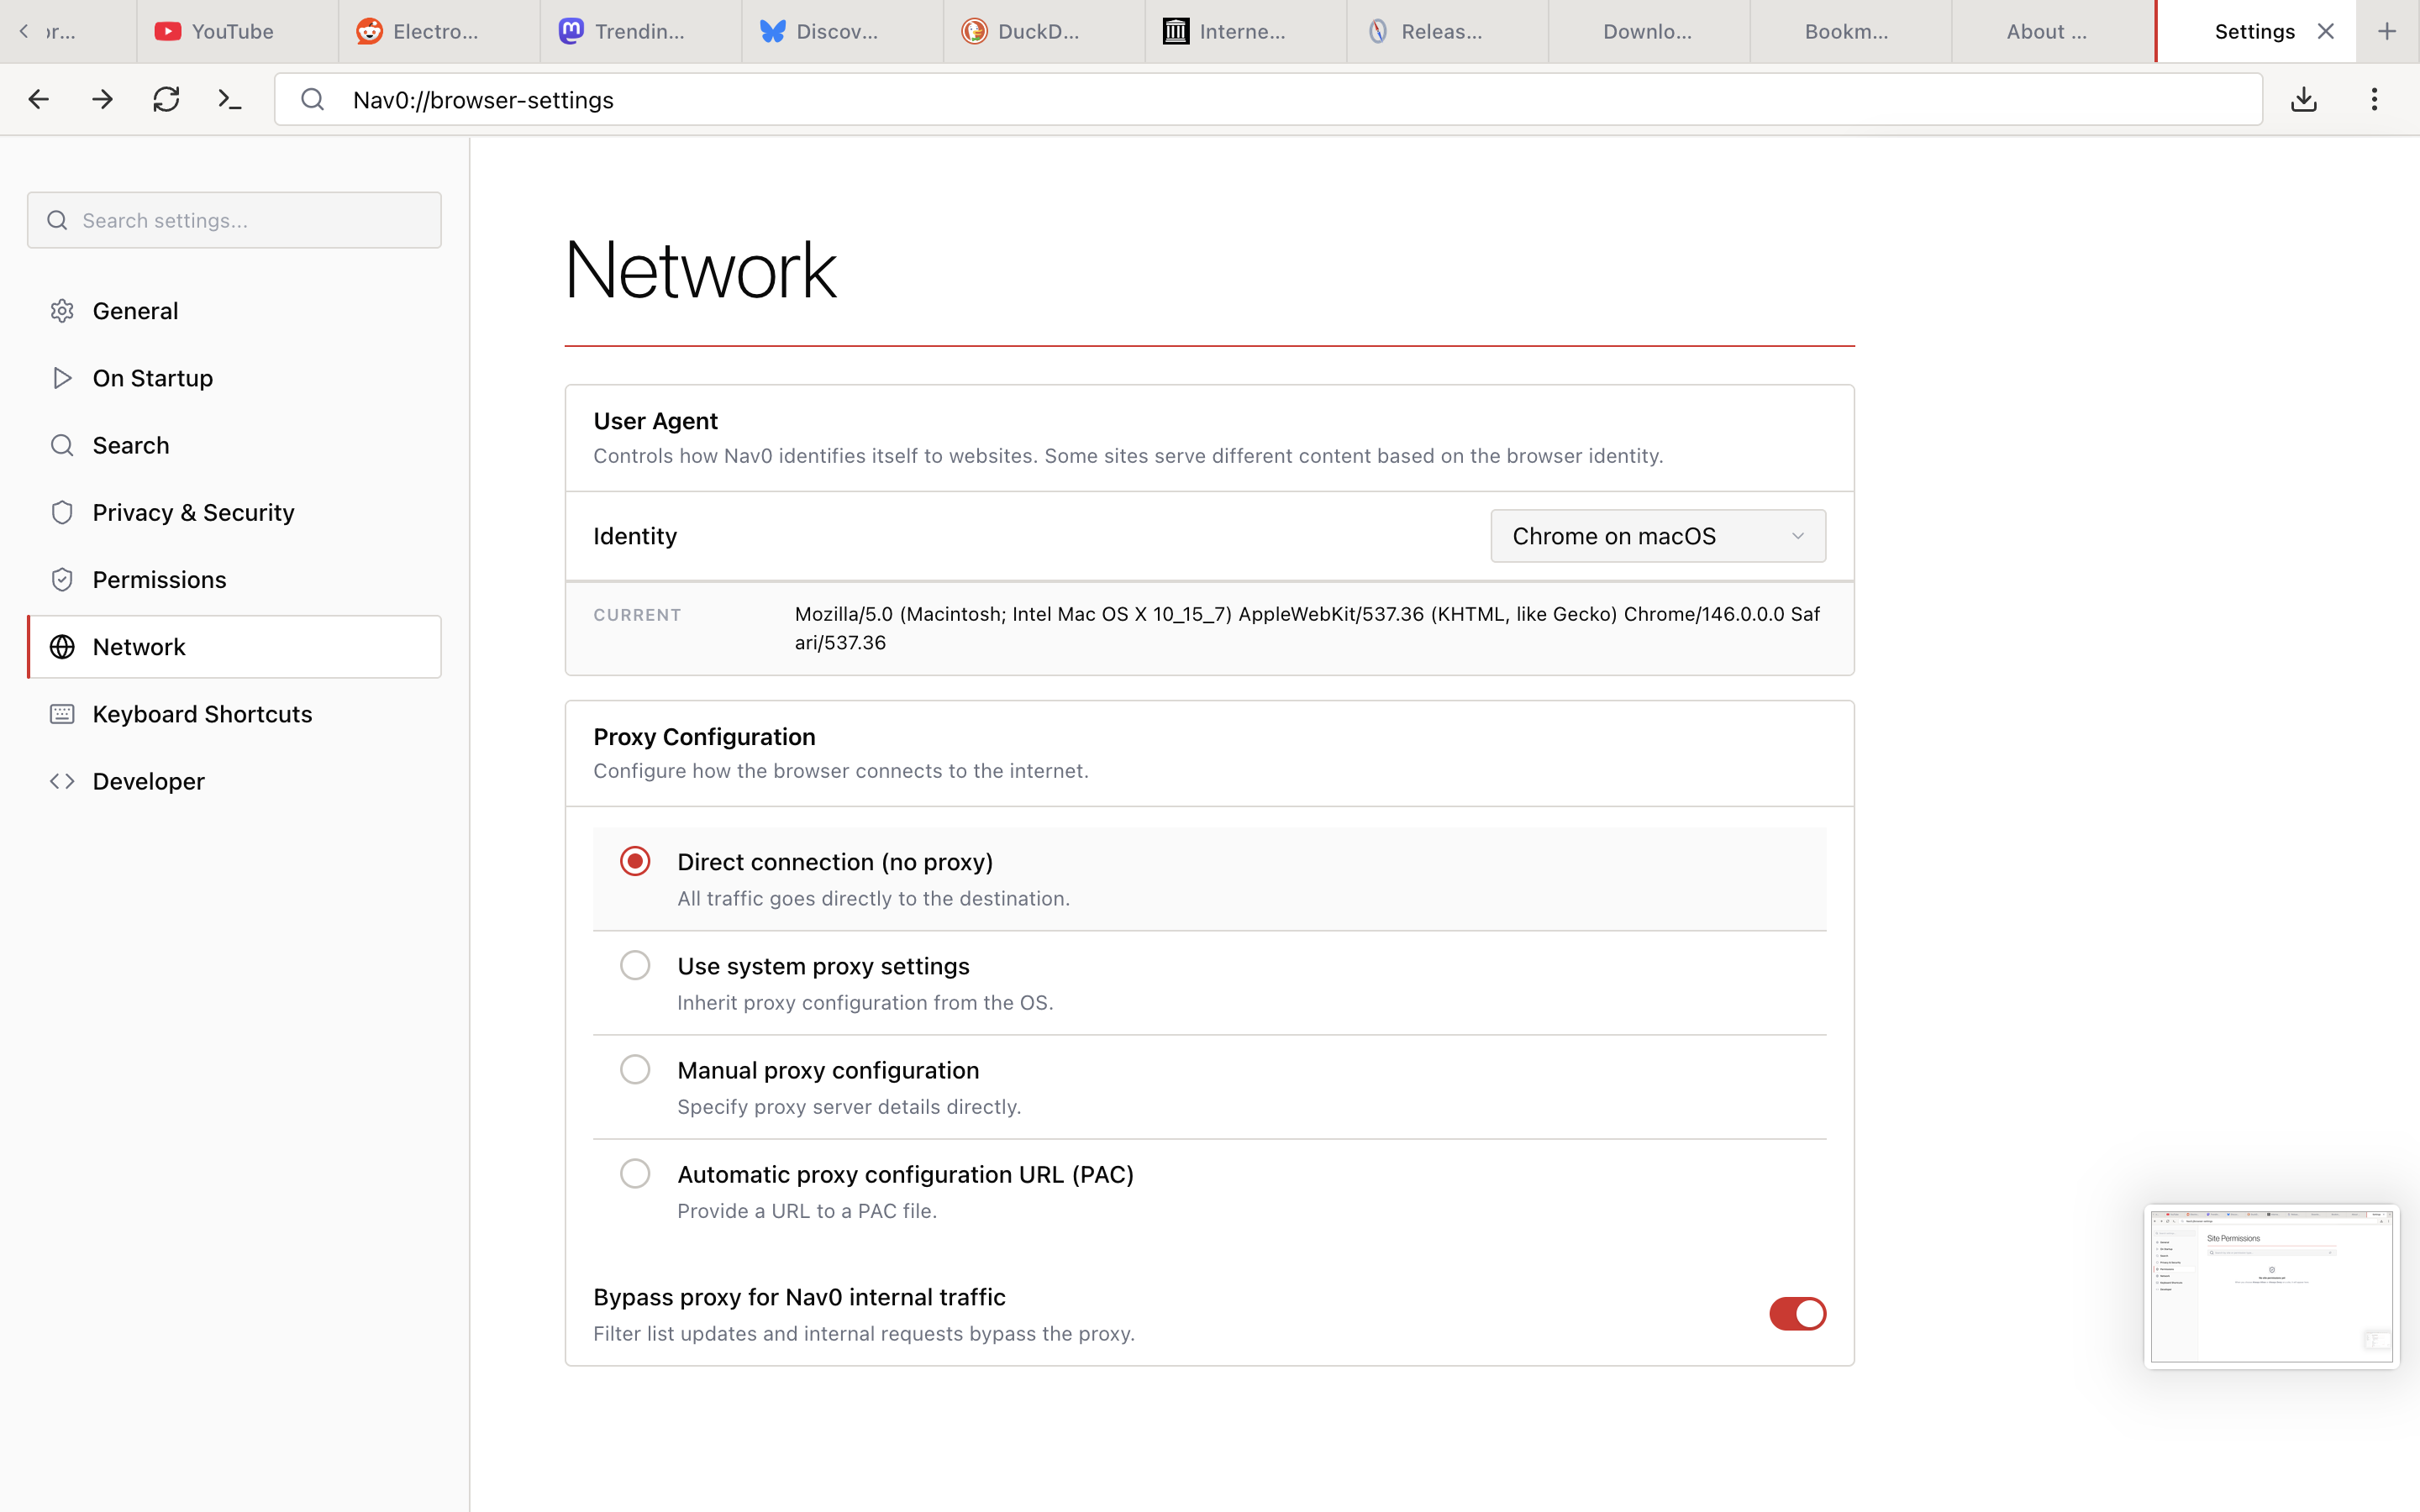2420x1512 pixels.
Task: Click the play icon beside On Startup
Action: point(62,378)
